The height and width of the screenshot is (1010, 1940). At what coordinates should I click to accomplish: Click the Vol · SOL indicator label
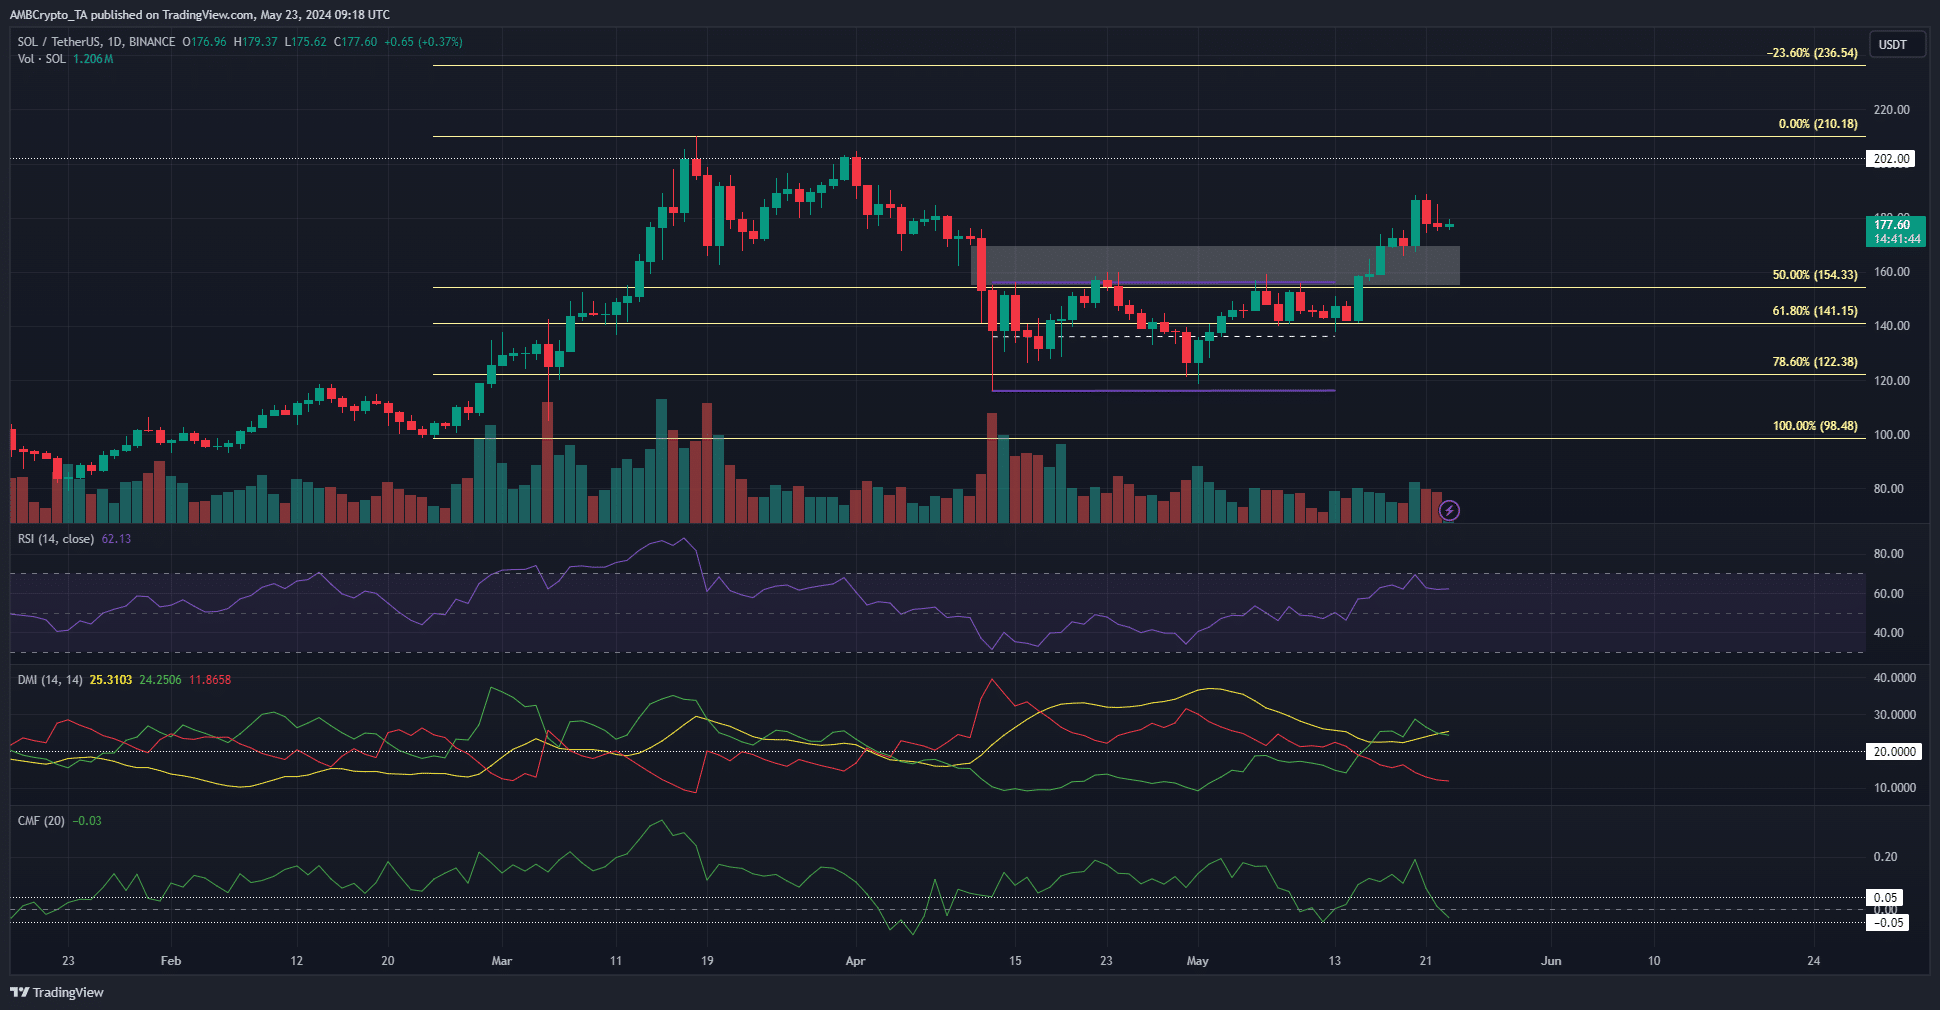(x=42, y=59)
